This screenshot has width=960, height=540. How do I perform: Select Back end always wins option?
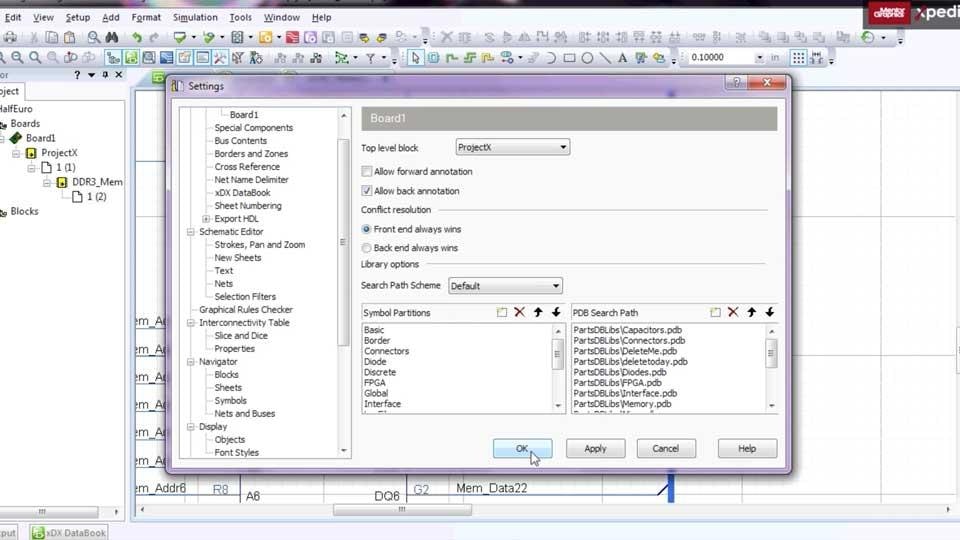[367, 248]
